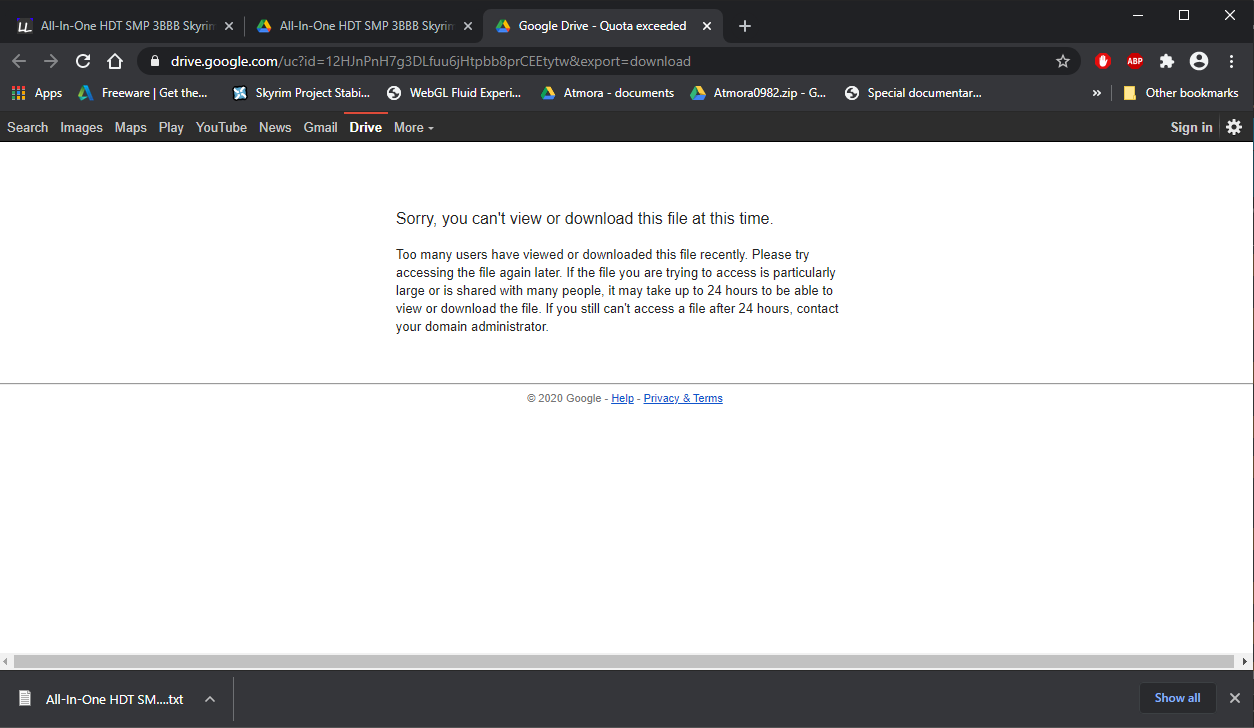Click the horizontal scrollbar thumb
The width and height of the screenshot is (1254, 728).
coord(624,662)
